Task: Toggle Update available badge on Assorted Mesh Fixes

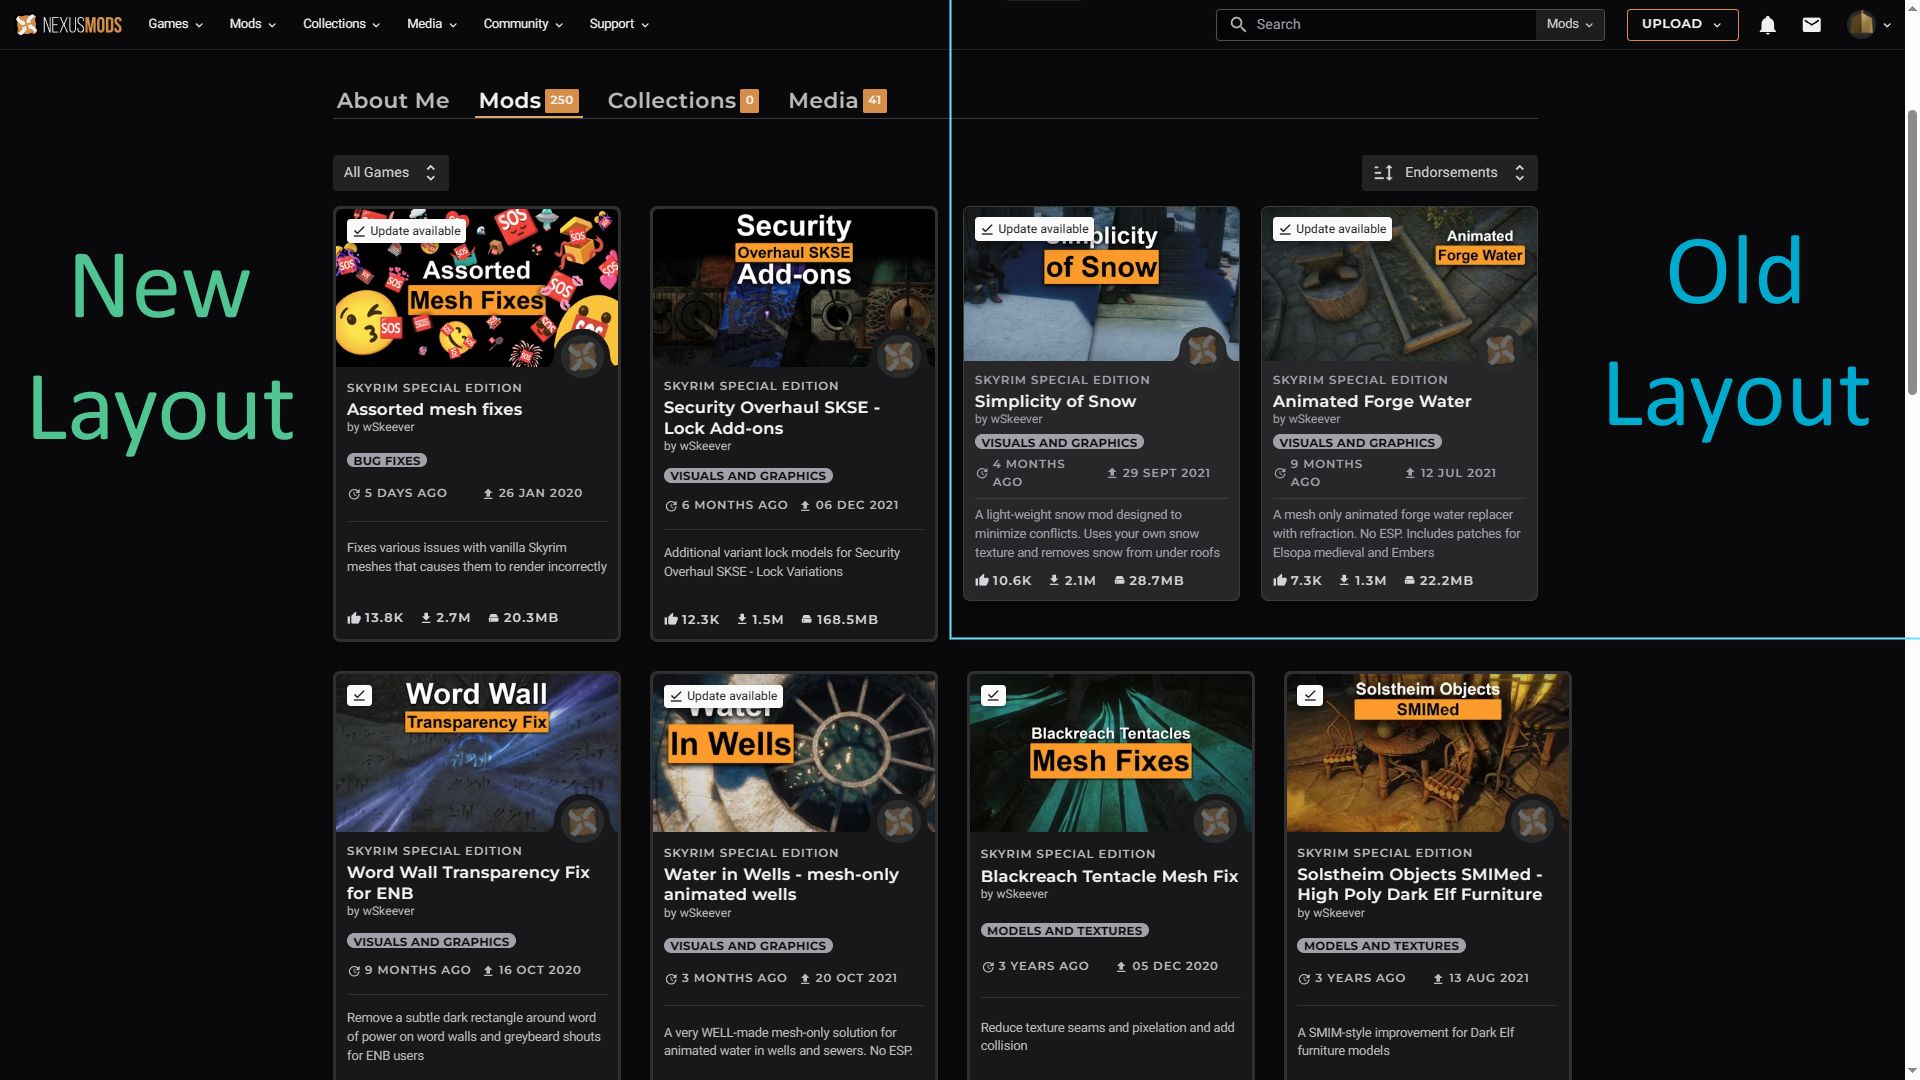Action: pos(406,231)
